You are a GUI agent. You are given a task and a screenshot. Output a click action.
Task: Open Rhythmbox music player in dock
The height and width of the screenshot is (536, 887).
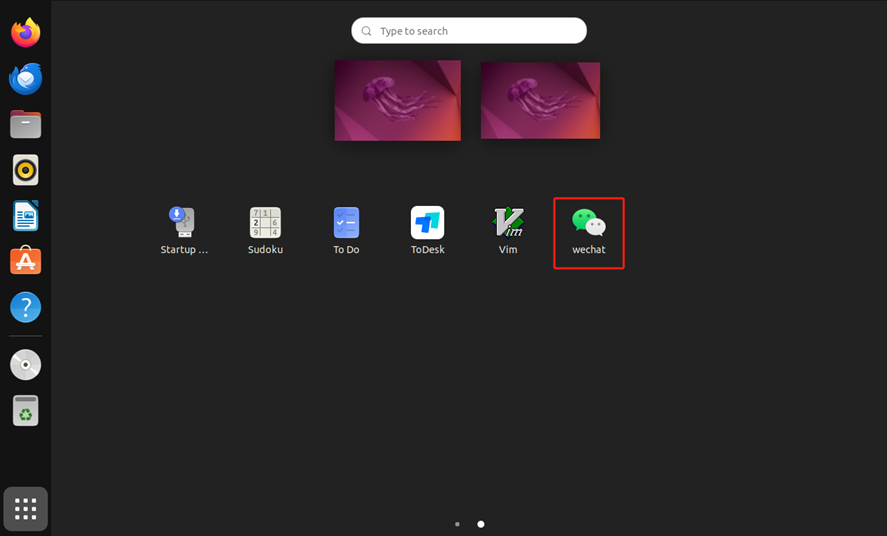(25, 170)
